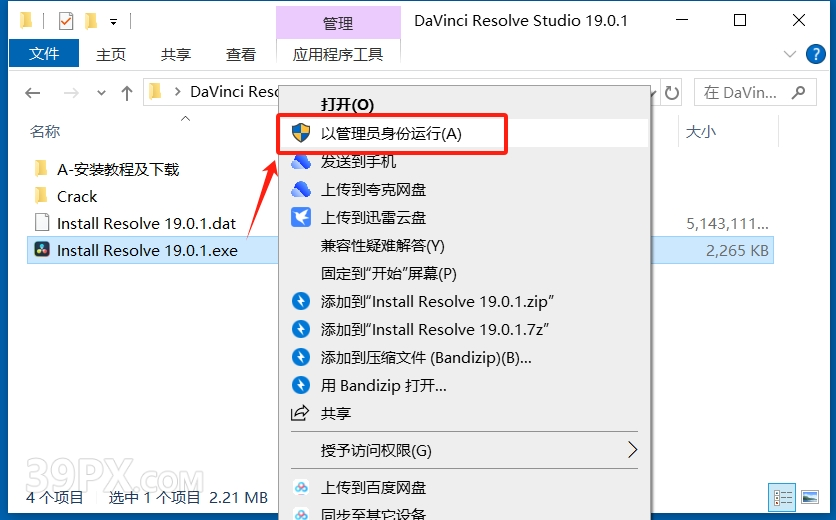Select the A-安装教程及下载 folder name
Image resolution: width=836 pixels, height=520 pixels.
pos(118,169)
